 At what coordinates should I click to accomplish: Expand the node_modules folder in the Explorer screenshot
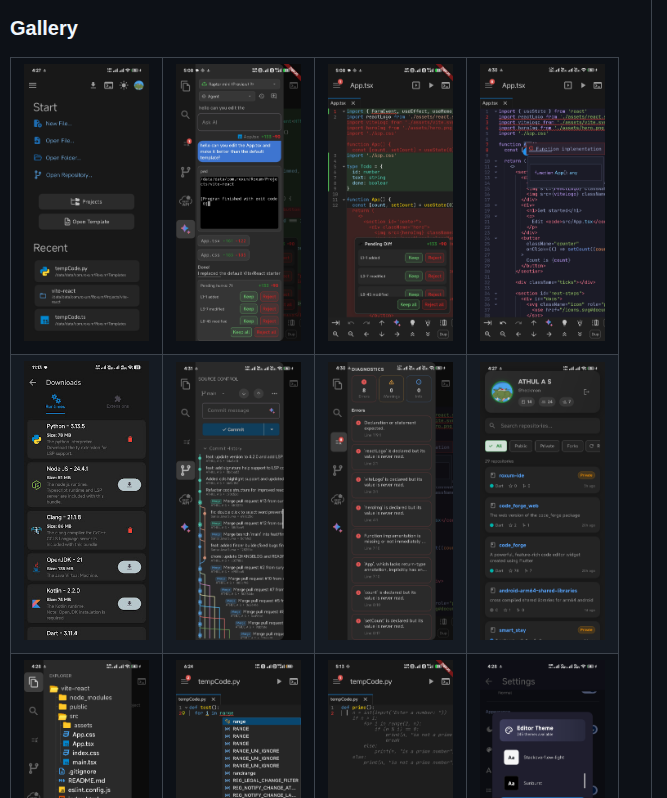pyautogui.click(x=85, y=698)
